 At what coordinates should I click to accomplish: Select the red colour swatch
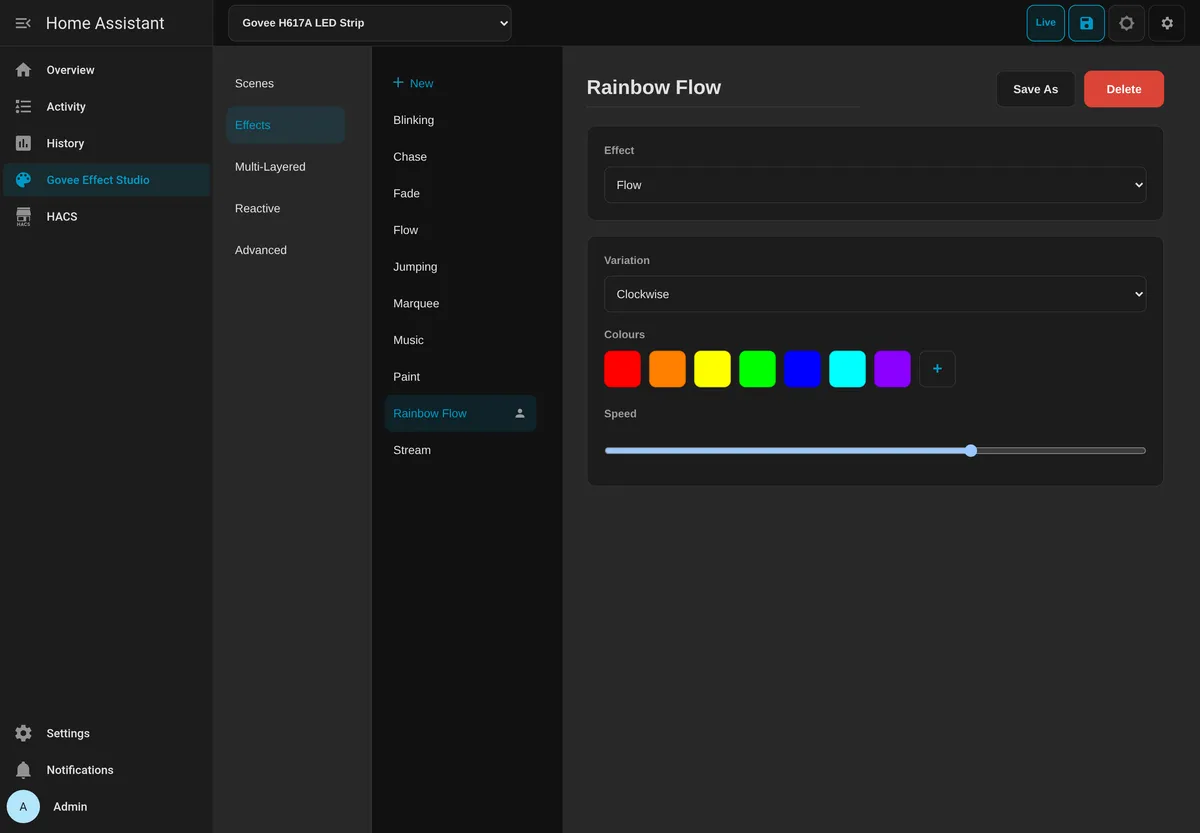(x=622, y=369)
